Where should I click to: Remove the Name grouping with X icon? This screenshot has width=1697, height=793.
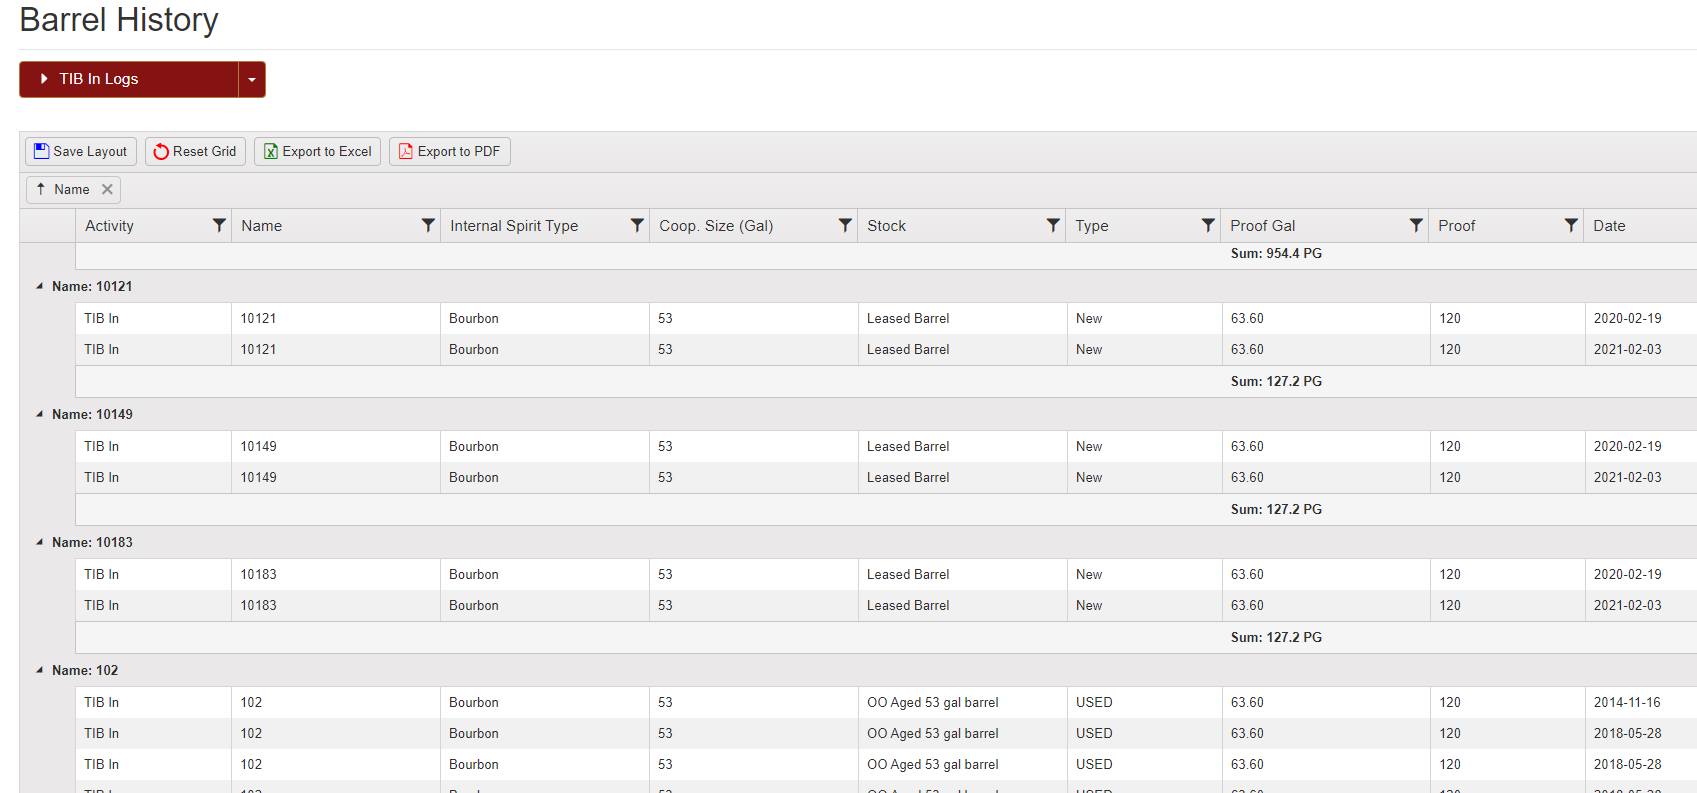[107, 189]
